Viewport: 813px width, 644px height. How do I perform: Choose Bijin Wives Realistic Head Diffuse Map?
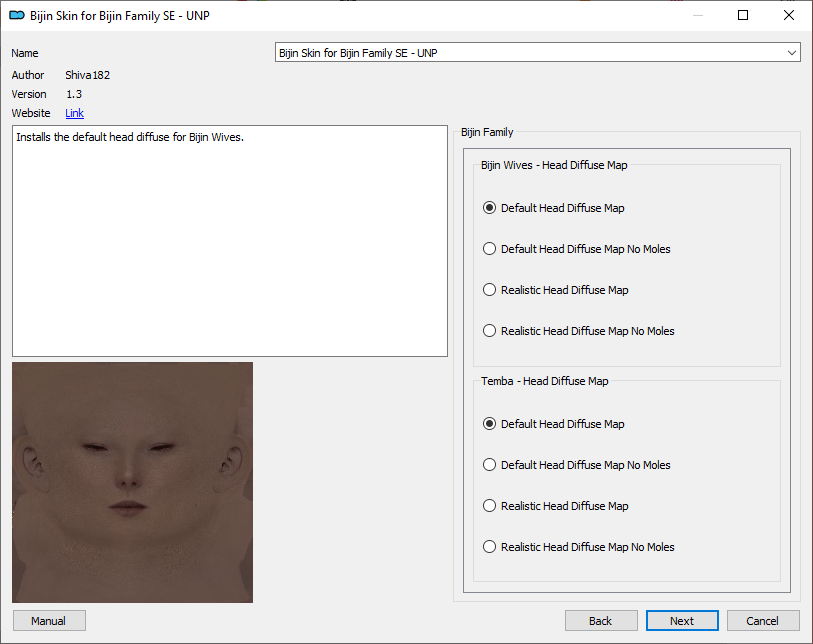coord(555,290)
